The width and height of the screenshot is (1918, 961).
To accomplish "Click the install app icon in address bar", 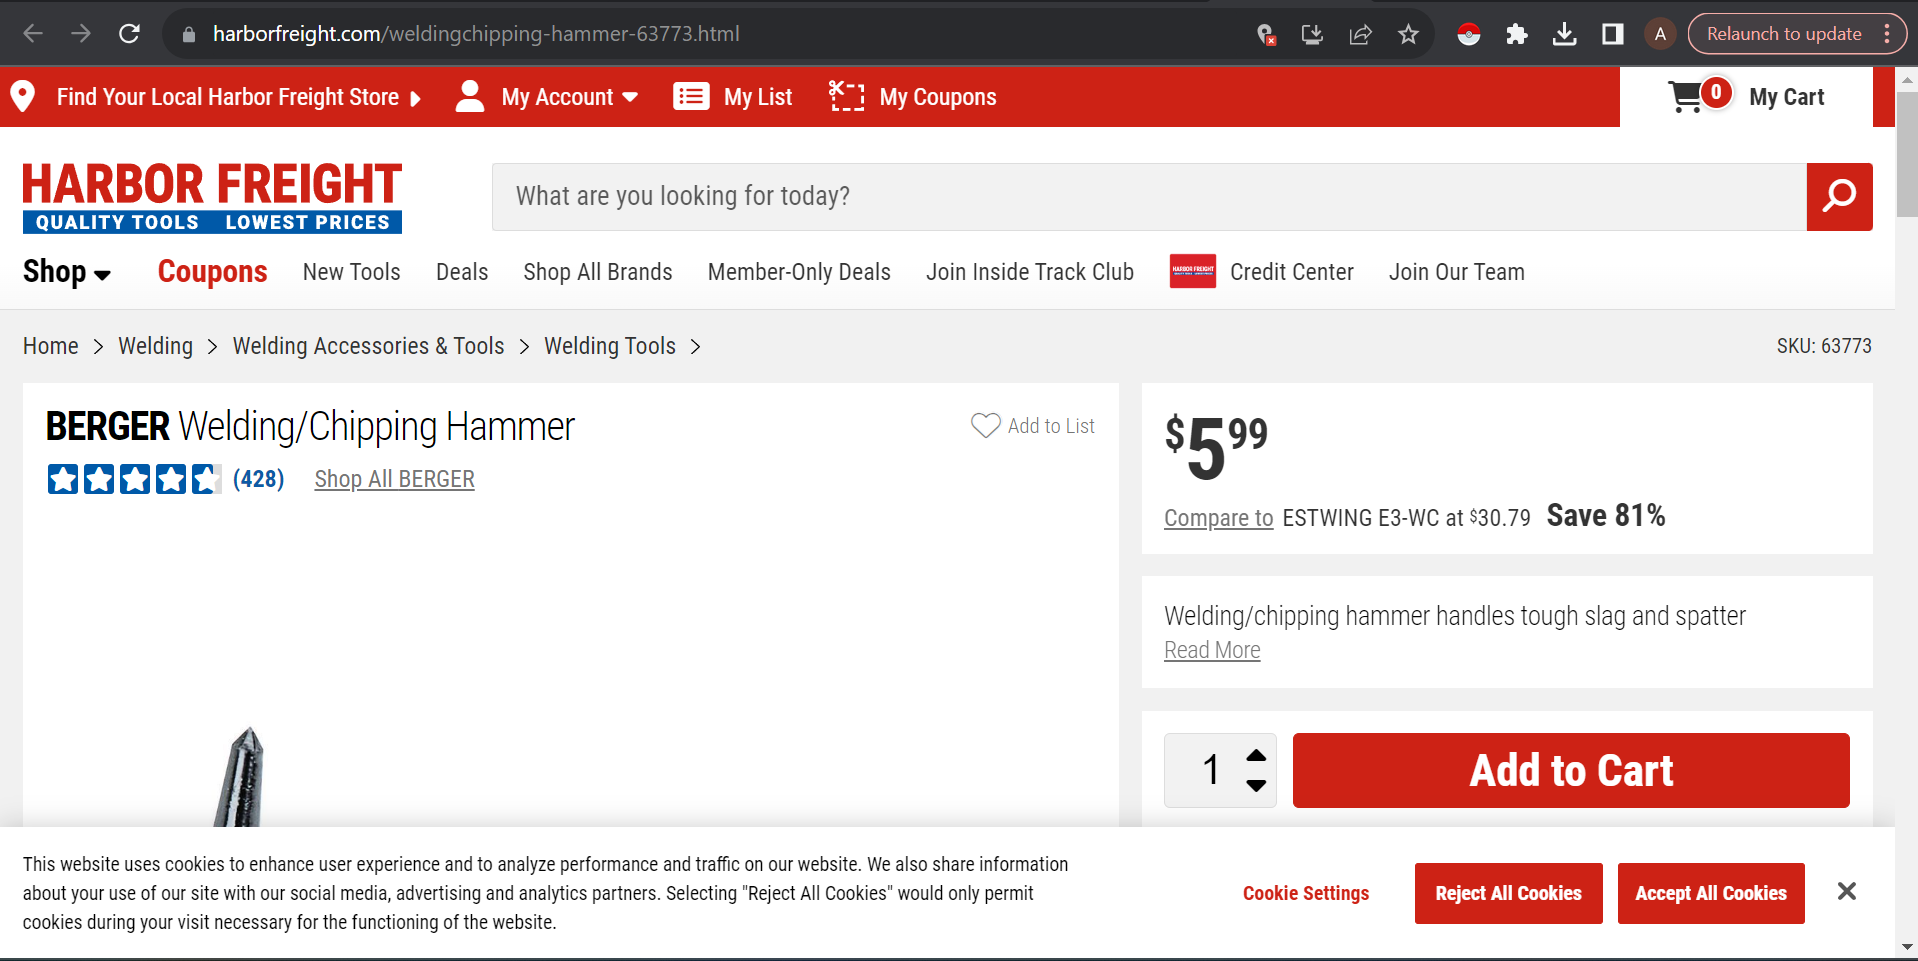I will 1312,35.
